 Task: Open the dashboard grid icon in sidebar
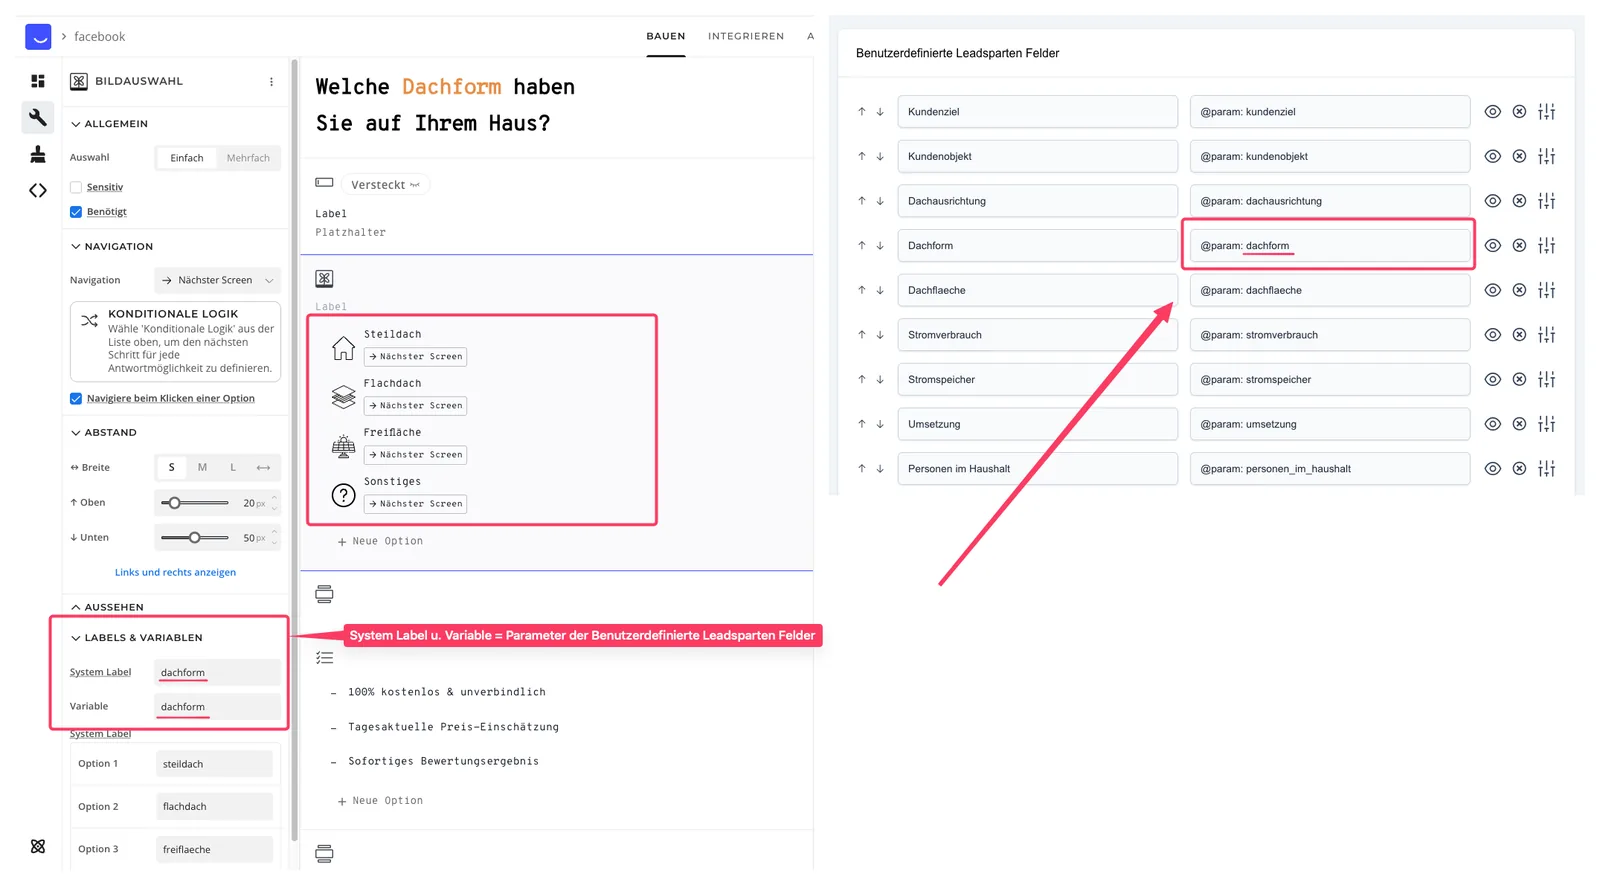(x=38, y=81)
